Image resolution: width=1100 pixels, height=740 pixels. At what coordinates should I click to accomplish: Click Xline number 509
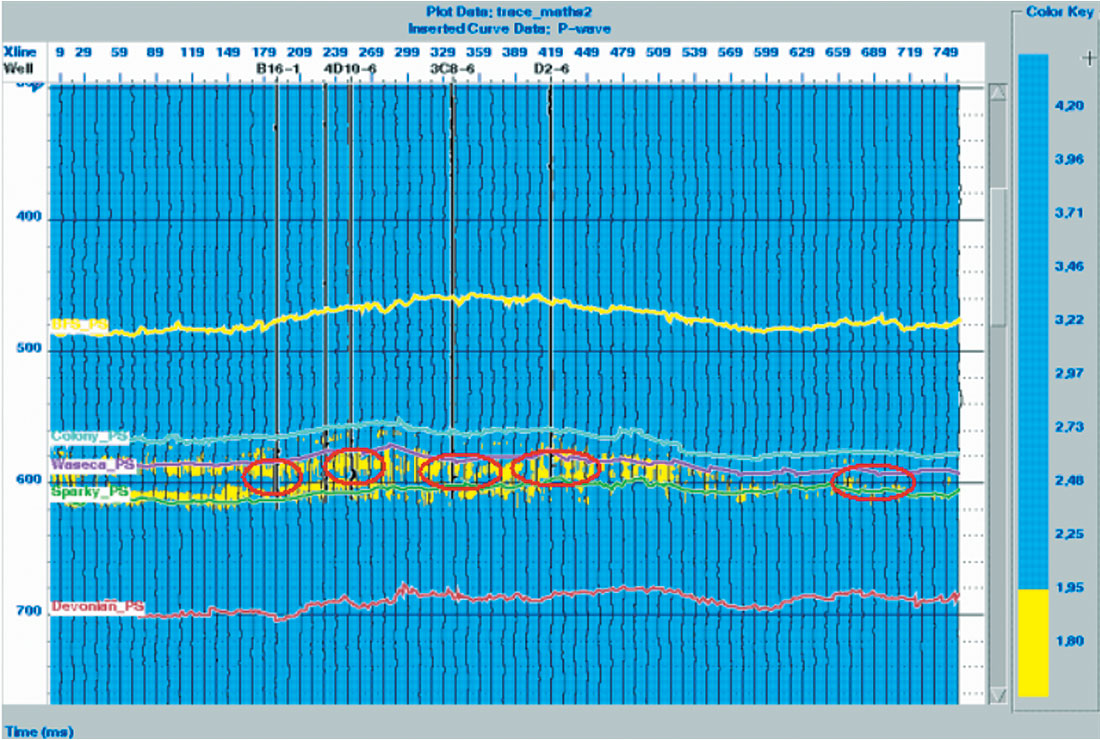click(658, 52)
